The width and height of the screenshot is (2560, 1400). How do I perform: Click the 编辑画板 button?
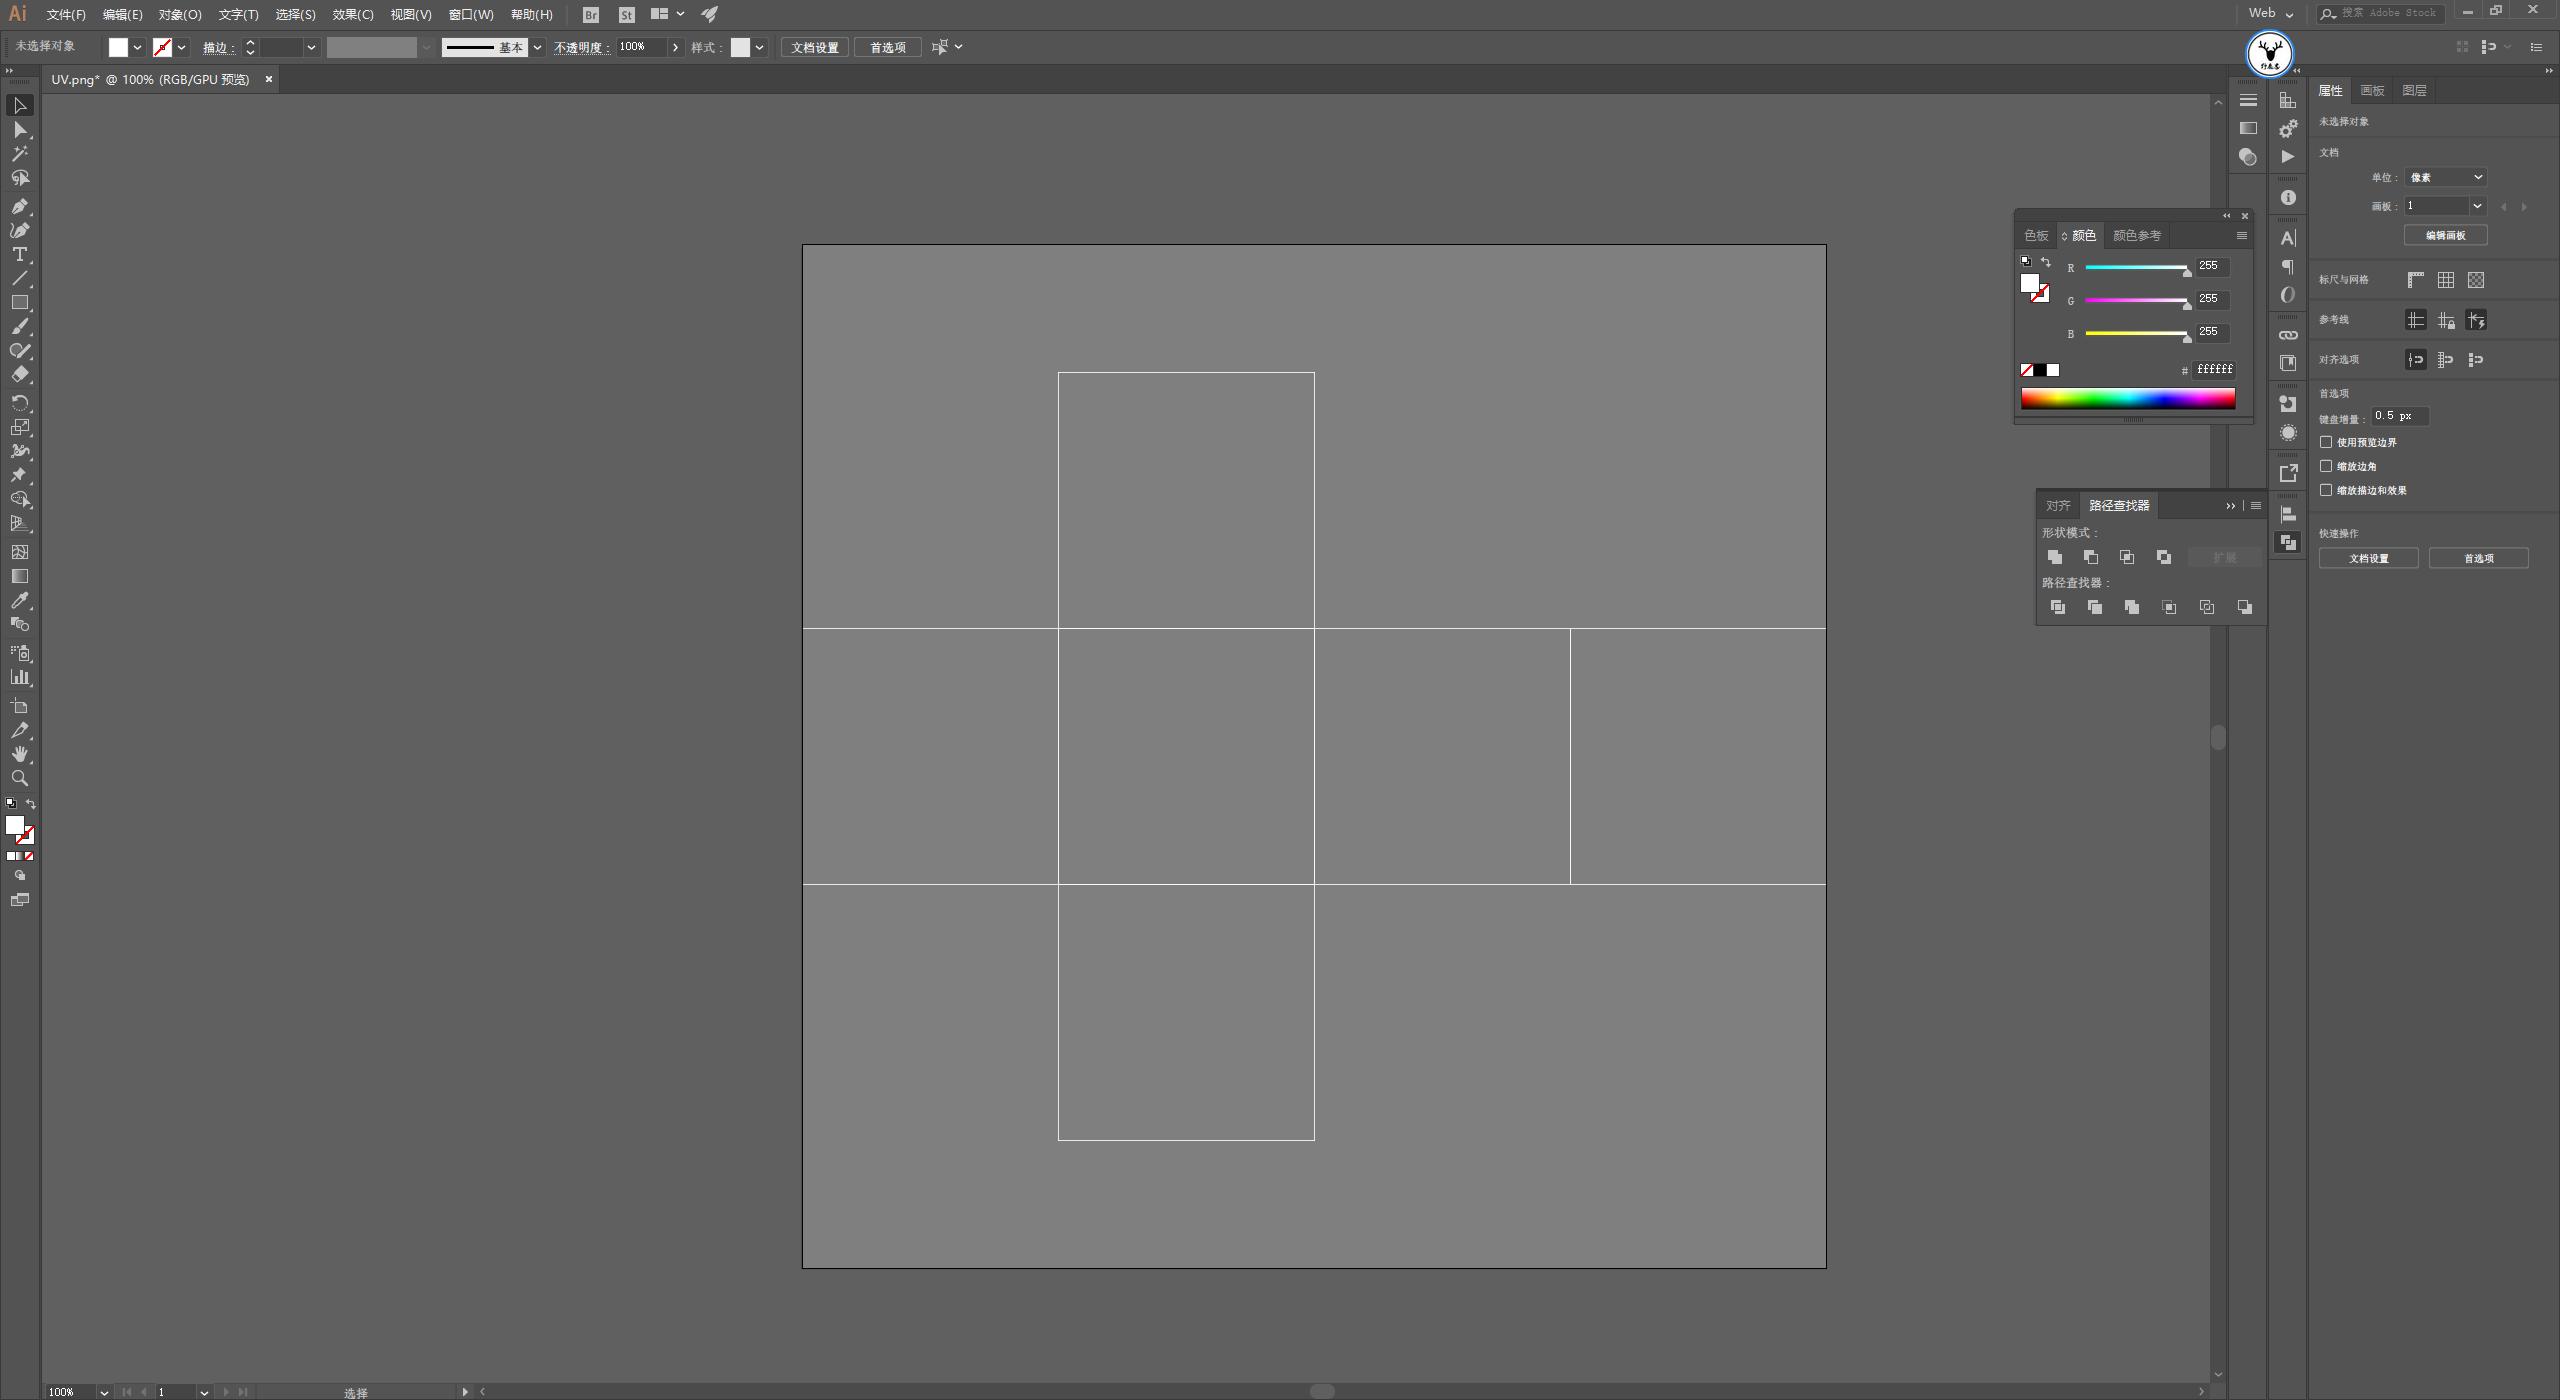coord(2445,235)
